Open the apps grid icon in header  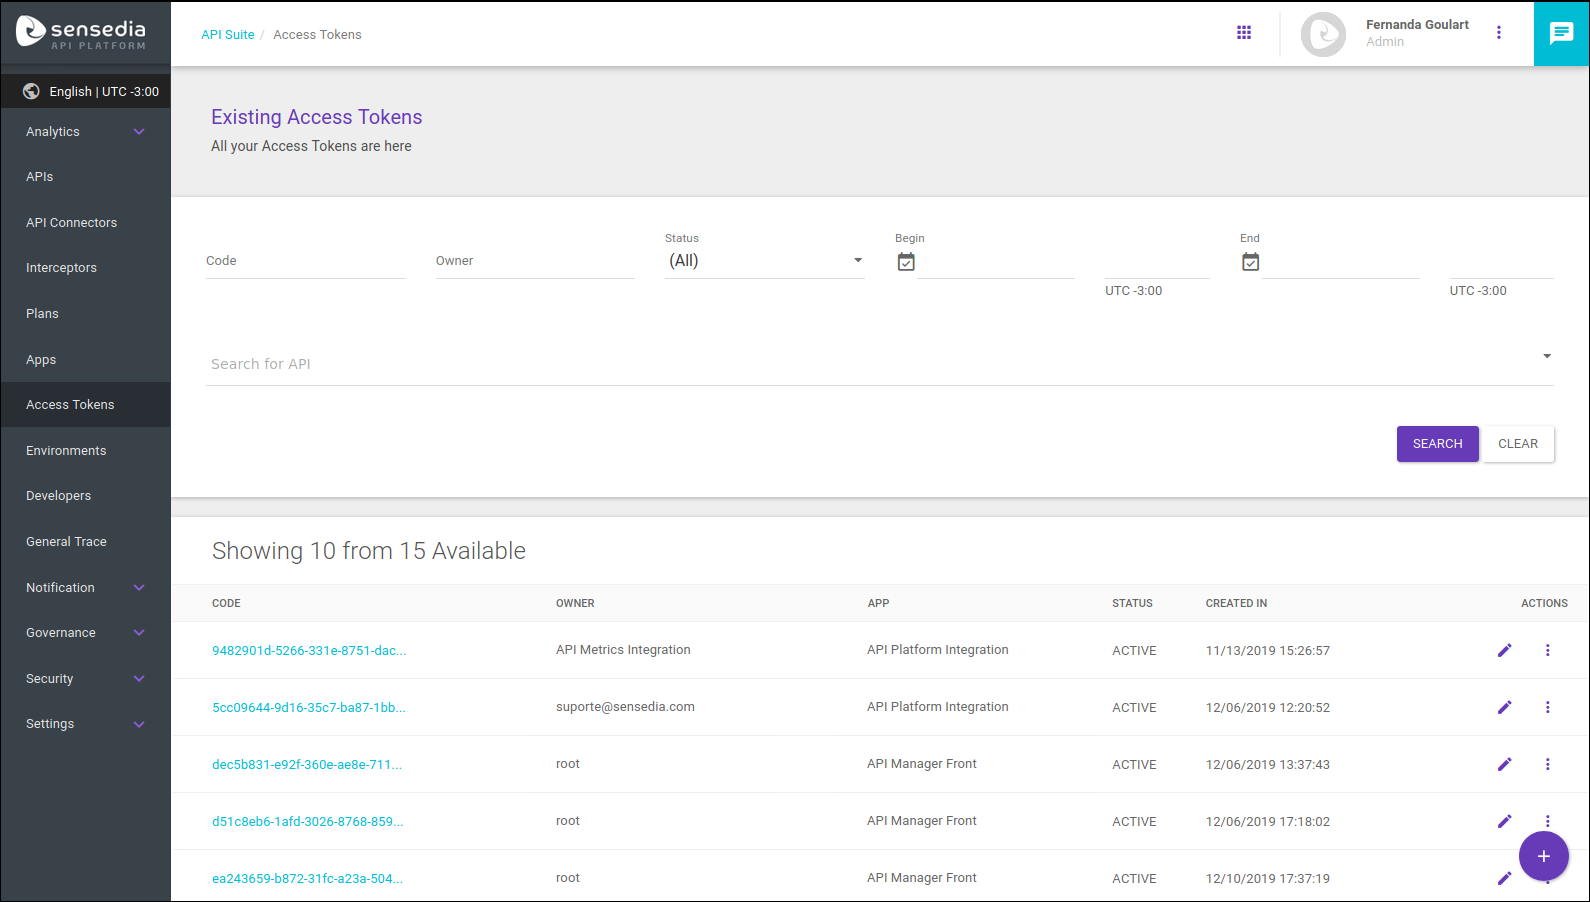[x=1244, y=33]
